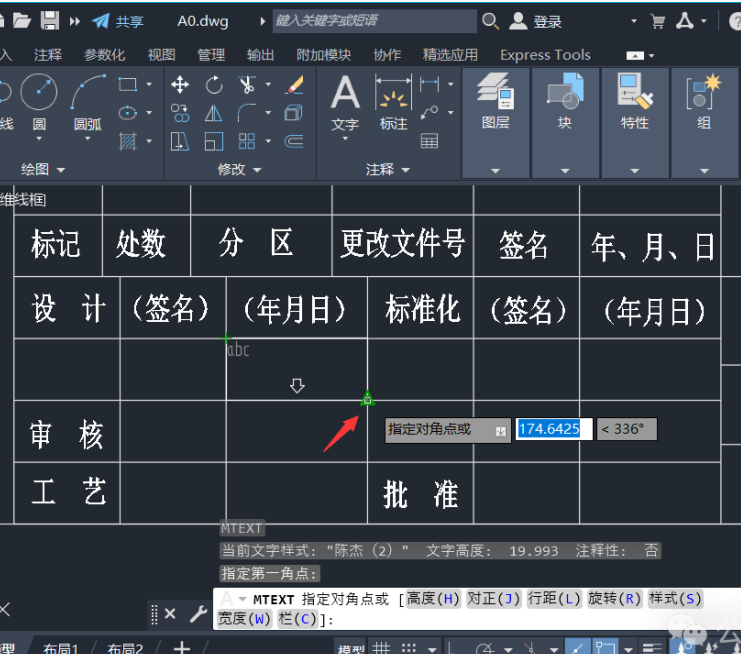Expand more quick access tools chevron

pyautogui.click(x=75, y=21)
